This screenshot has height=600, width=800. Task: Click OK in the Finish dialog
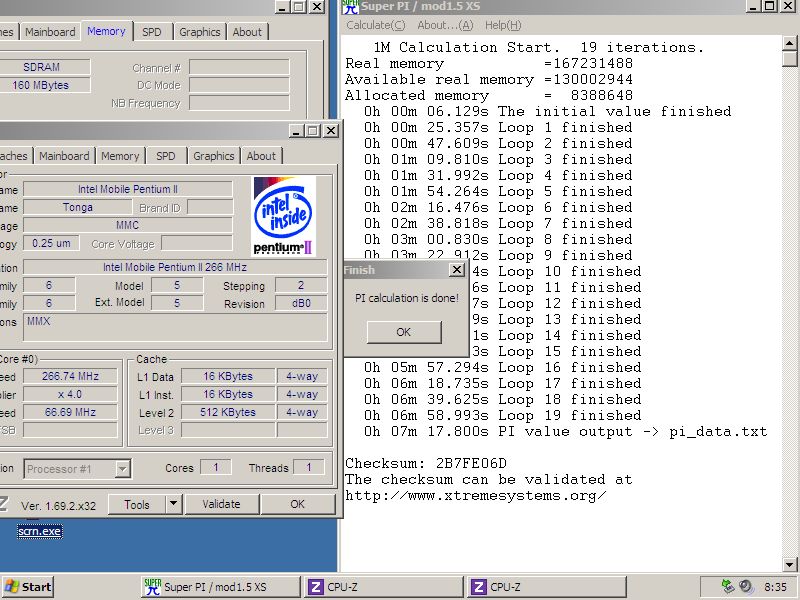click(x=404, y=332)
